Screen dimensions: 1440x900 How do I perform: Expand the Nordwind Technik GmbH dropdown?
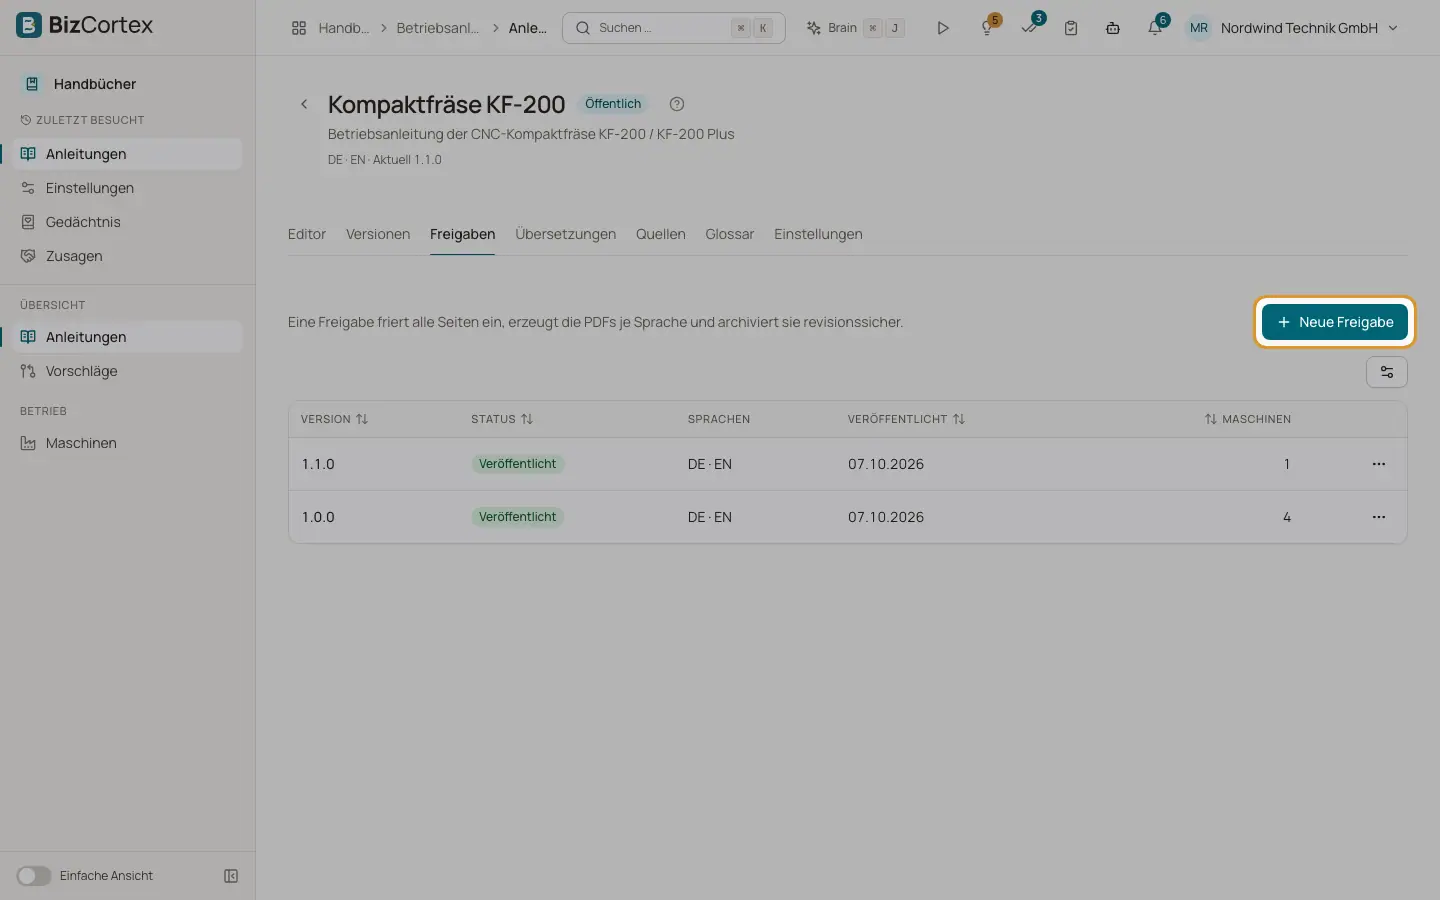point(1309,28)
